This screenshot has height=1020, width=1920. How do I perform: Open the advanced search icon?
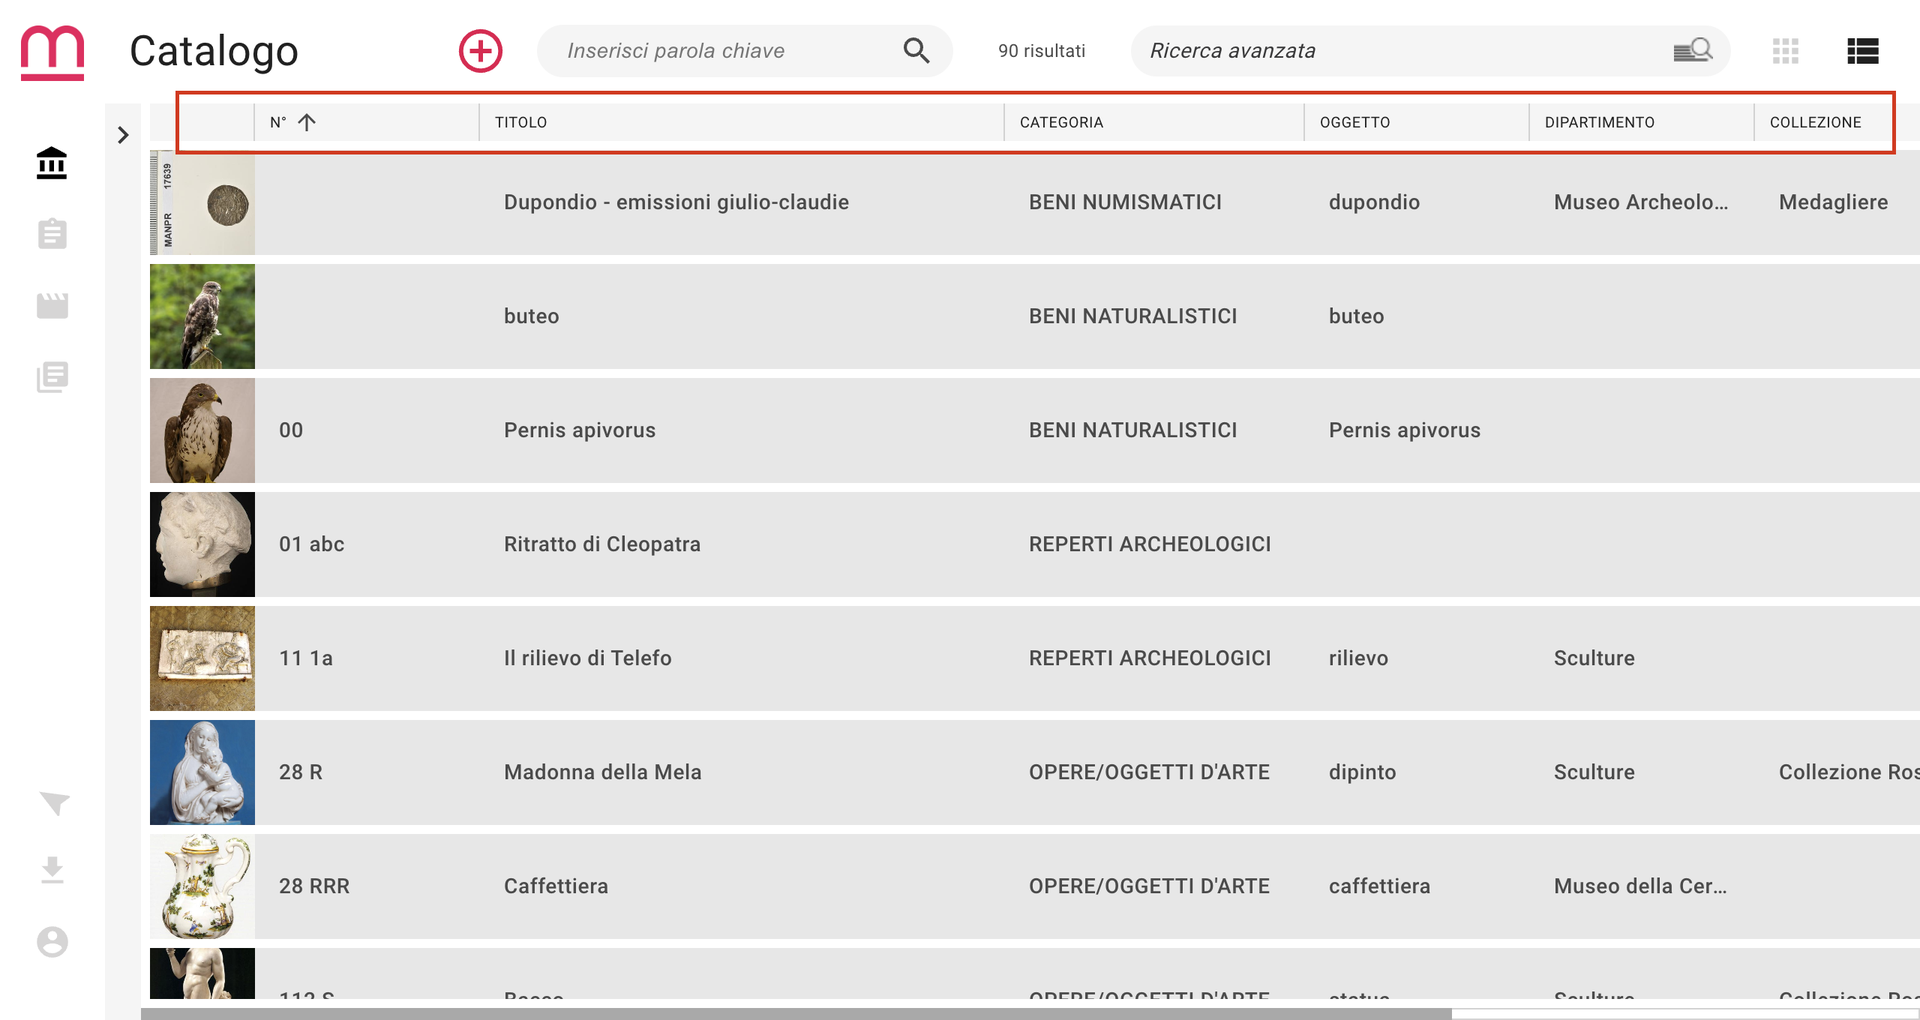pos(1693,51)
